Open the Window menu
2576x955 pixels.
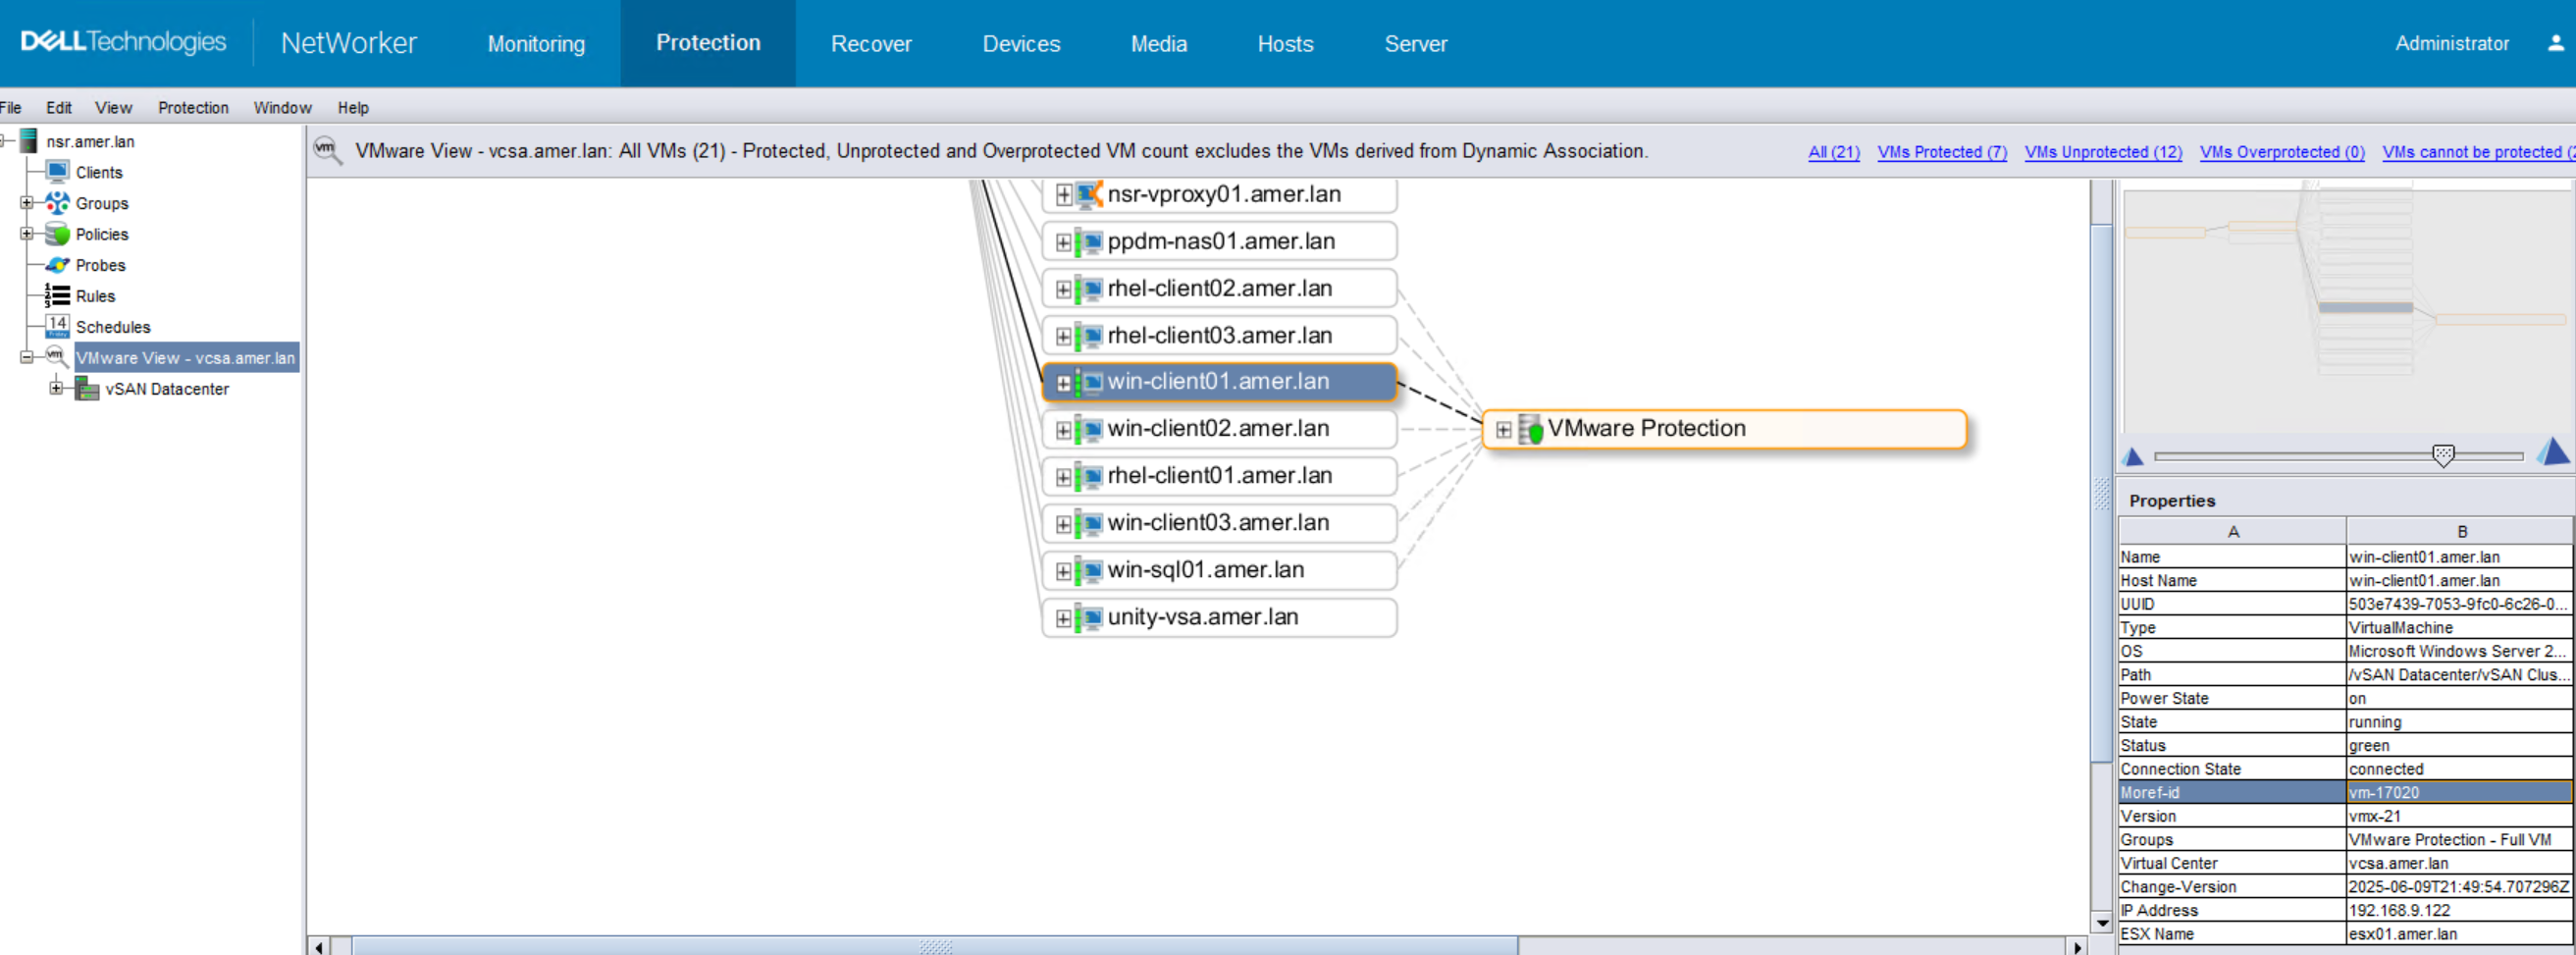click(282, 108)
